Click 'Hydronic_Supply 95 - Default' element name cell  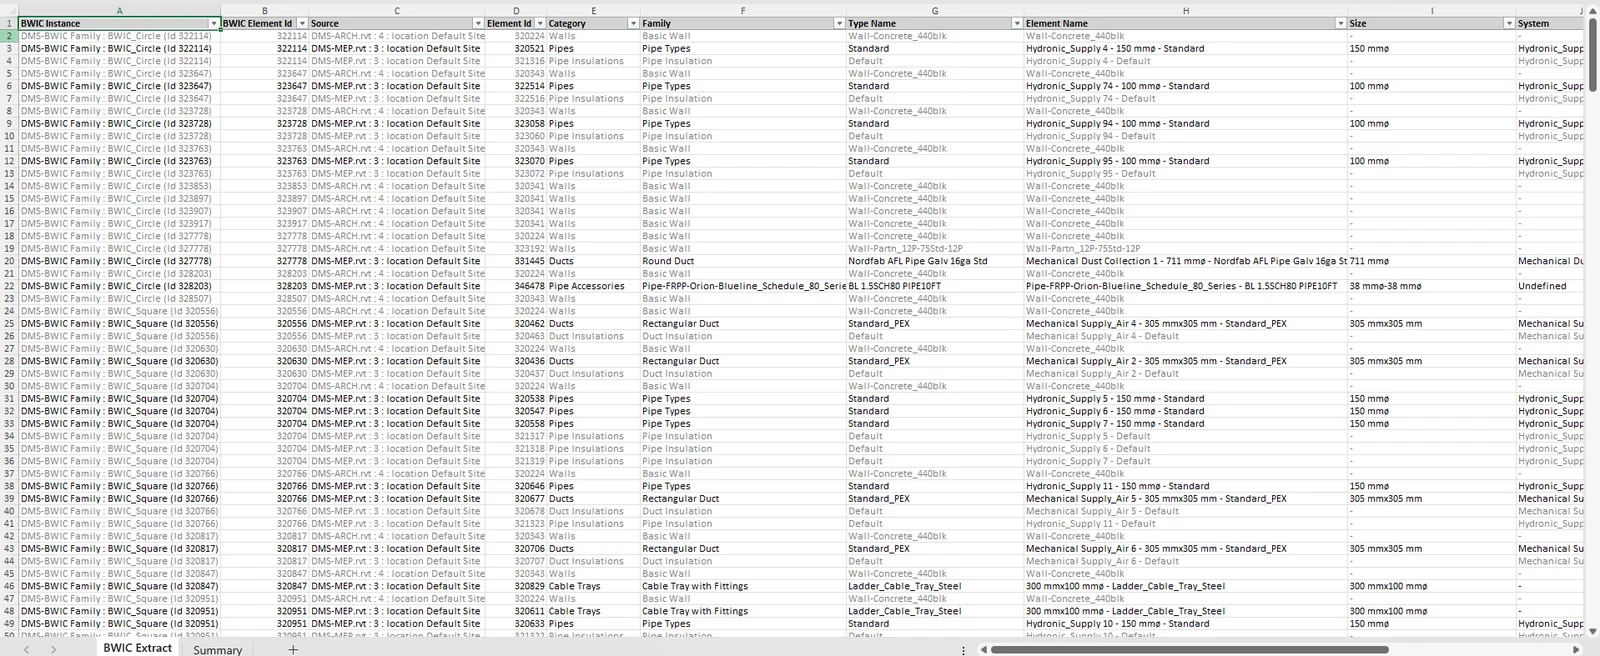(1186, 173)
